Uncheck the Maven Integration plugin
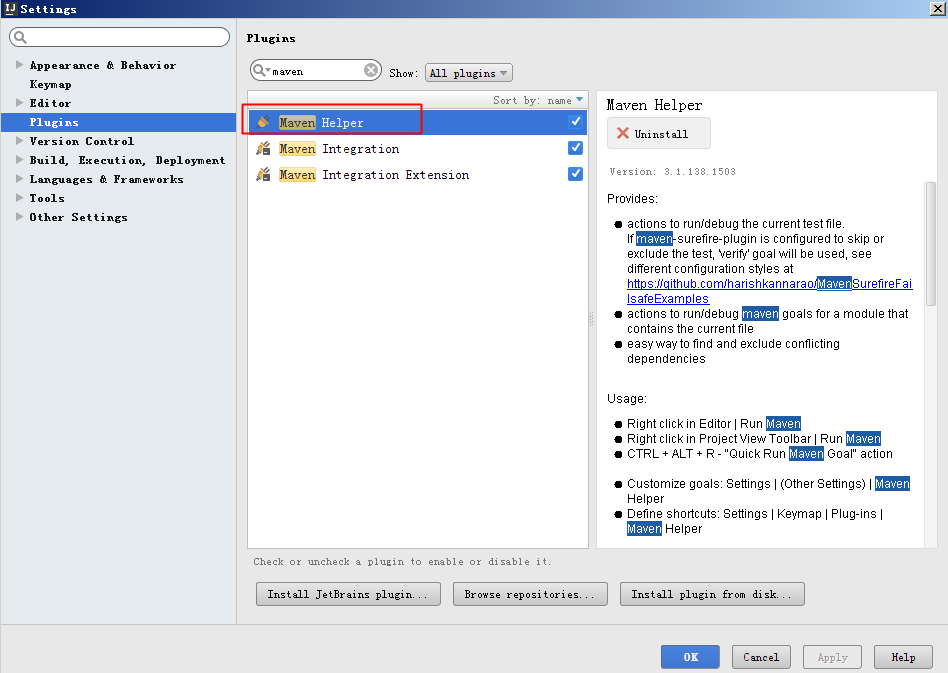948x673 pixels. tap(576, 148)
